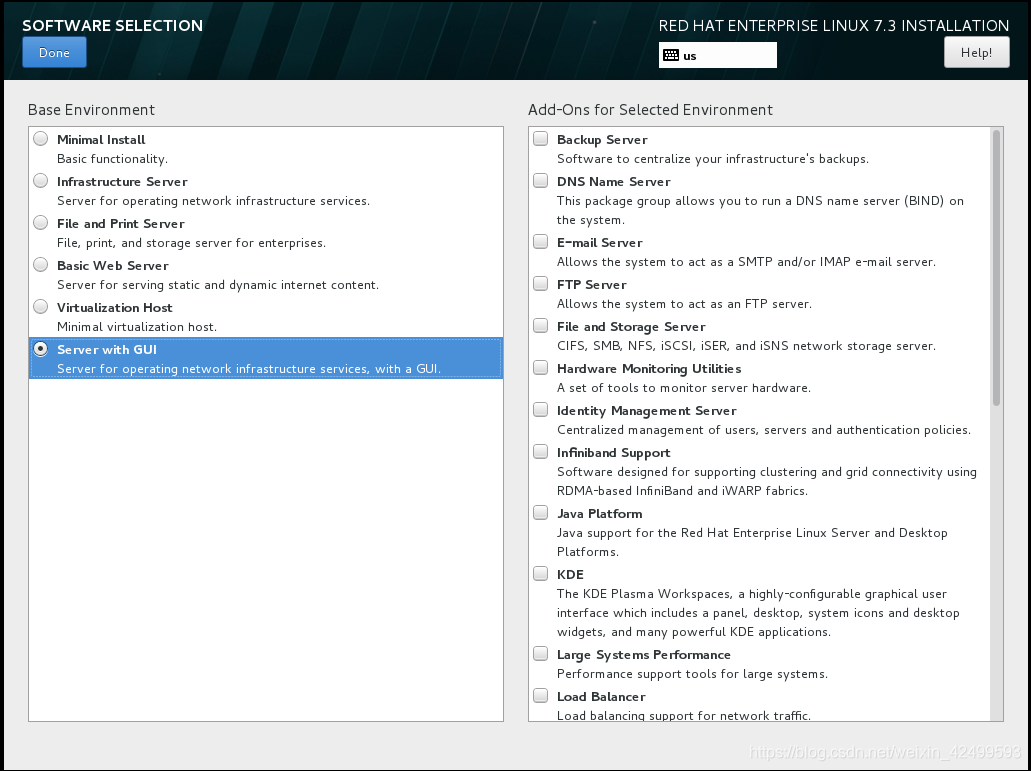Enable the FTP Server checkbox

540,284
